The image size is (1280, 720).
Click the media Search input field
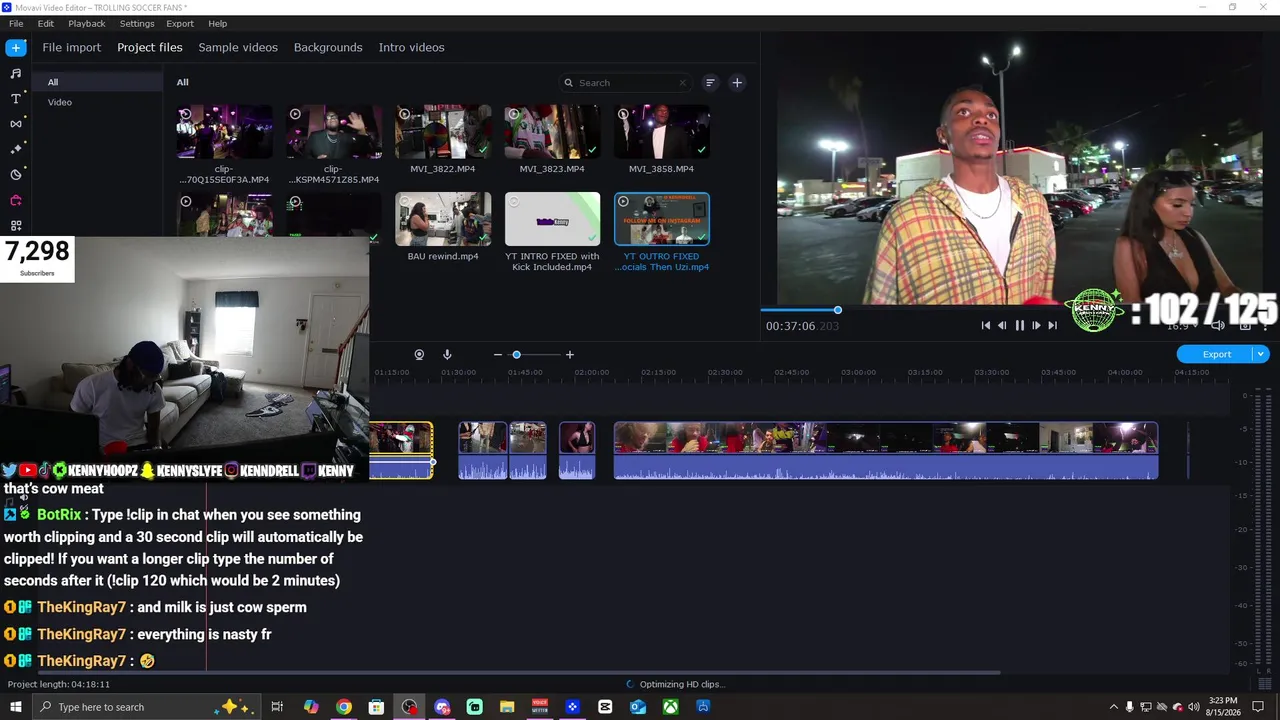pyautogui.click(x=625, y=83)
